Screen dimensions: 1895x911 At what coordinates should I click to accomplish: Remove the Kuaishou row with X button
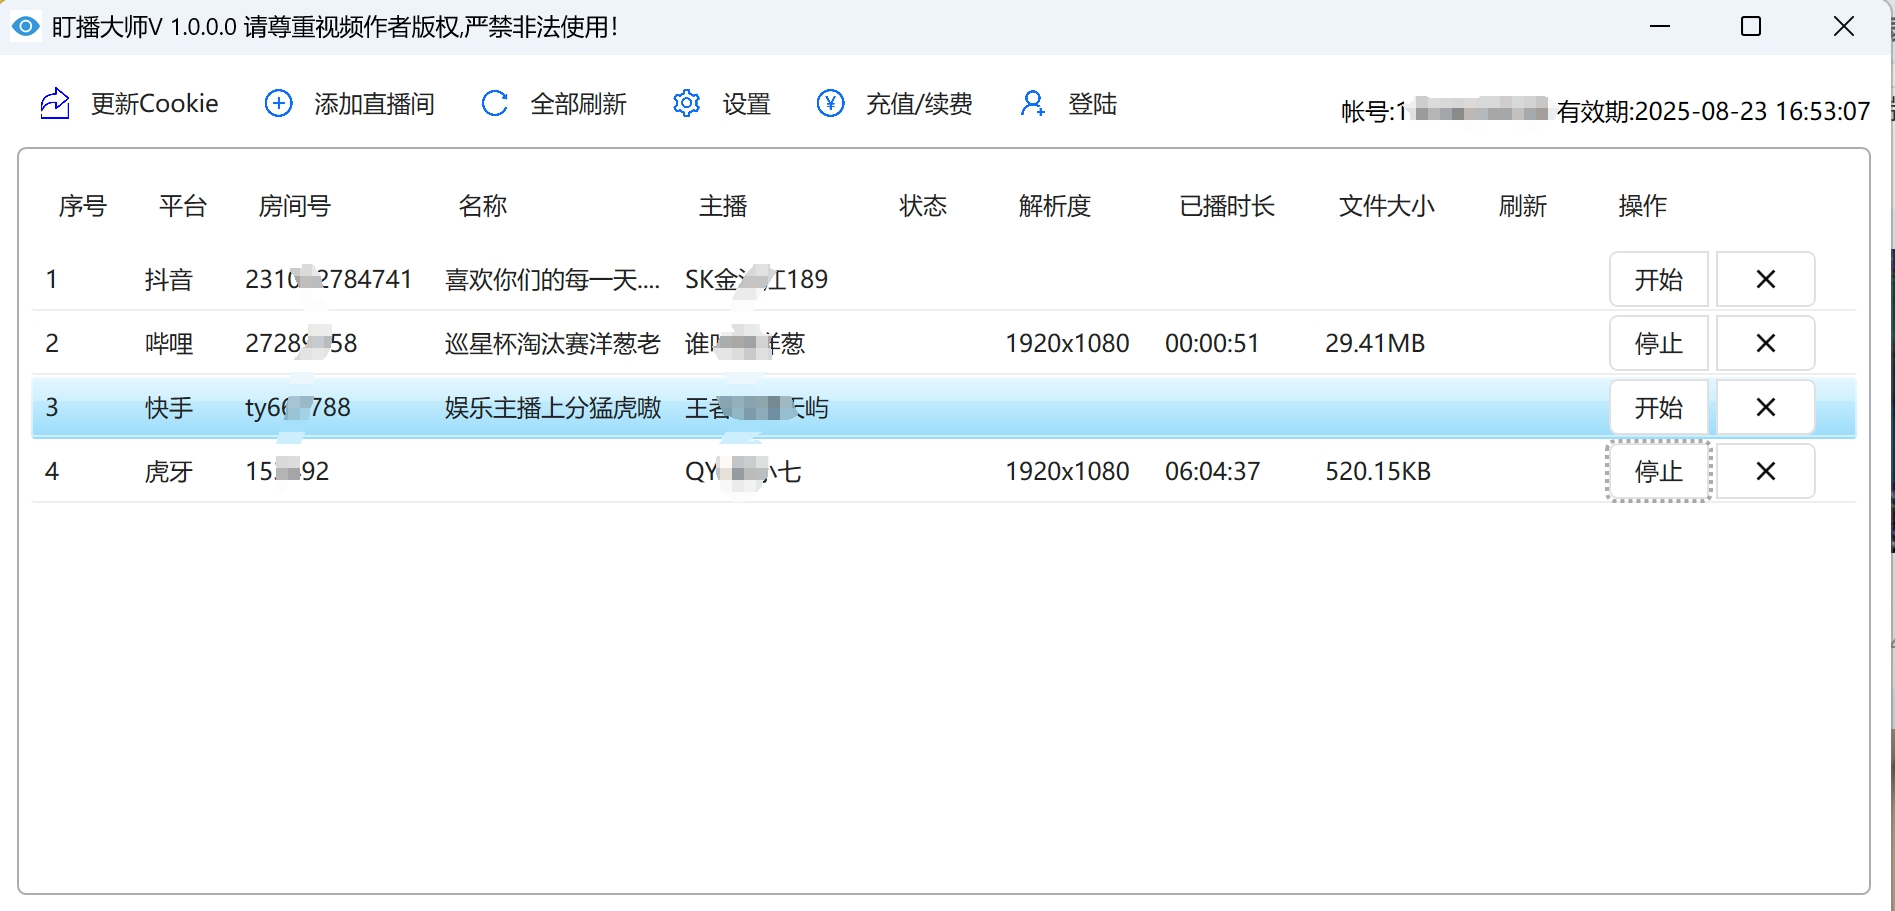click(1765, 408)
